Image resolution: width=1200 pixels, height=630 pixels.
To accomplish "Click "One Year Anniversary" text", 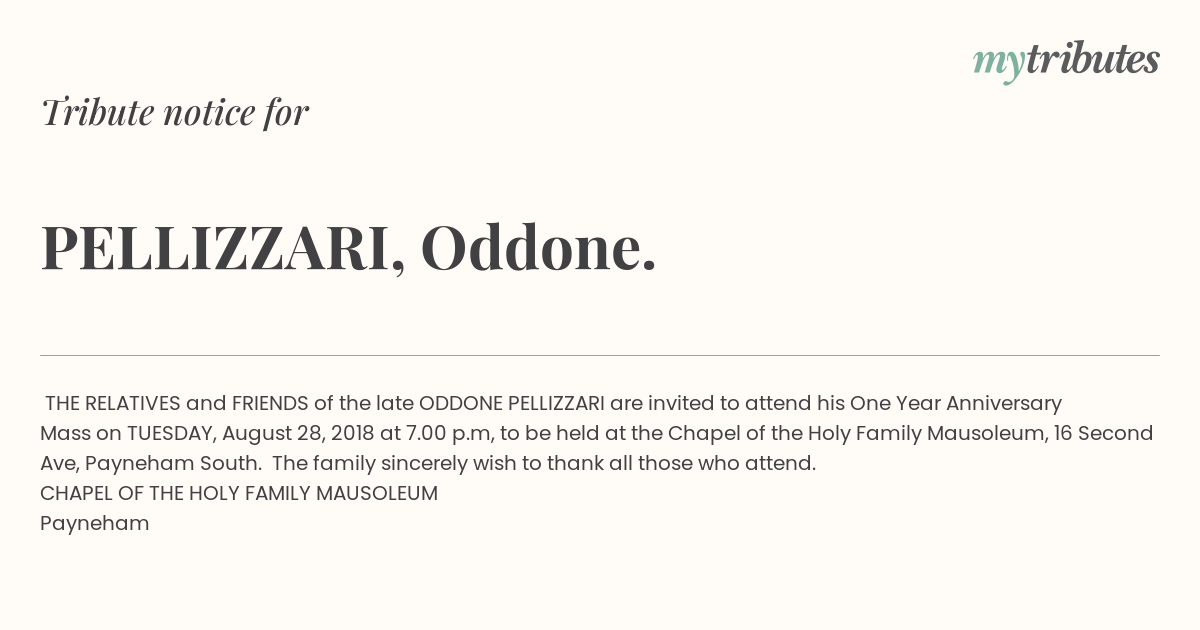I will coord(956,403).
